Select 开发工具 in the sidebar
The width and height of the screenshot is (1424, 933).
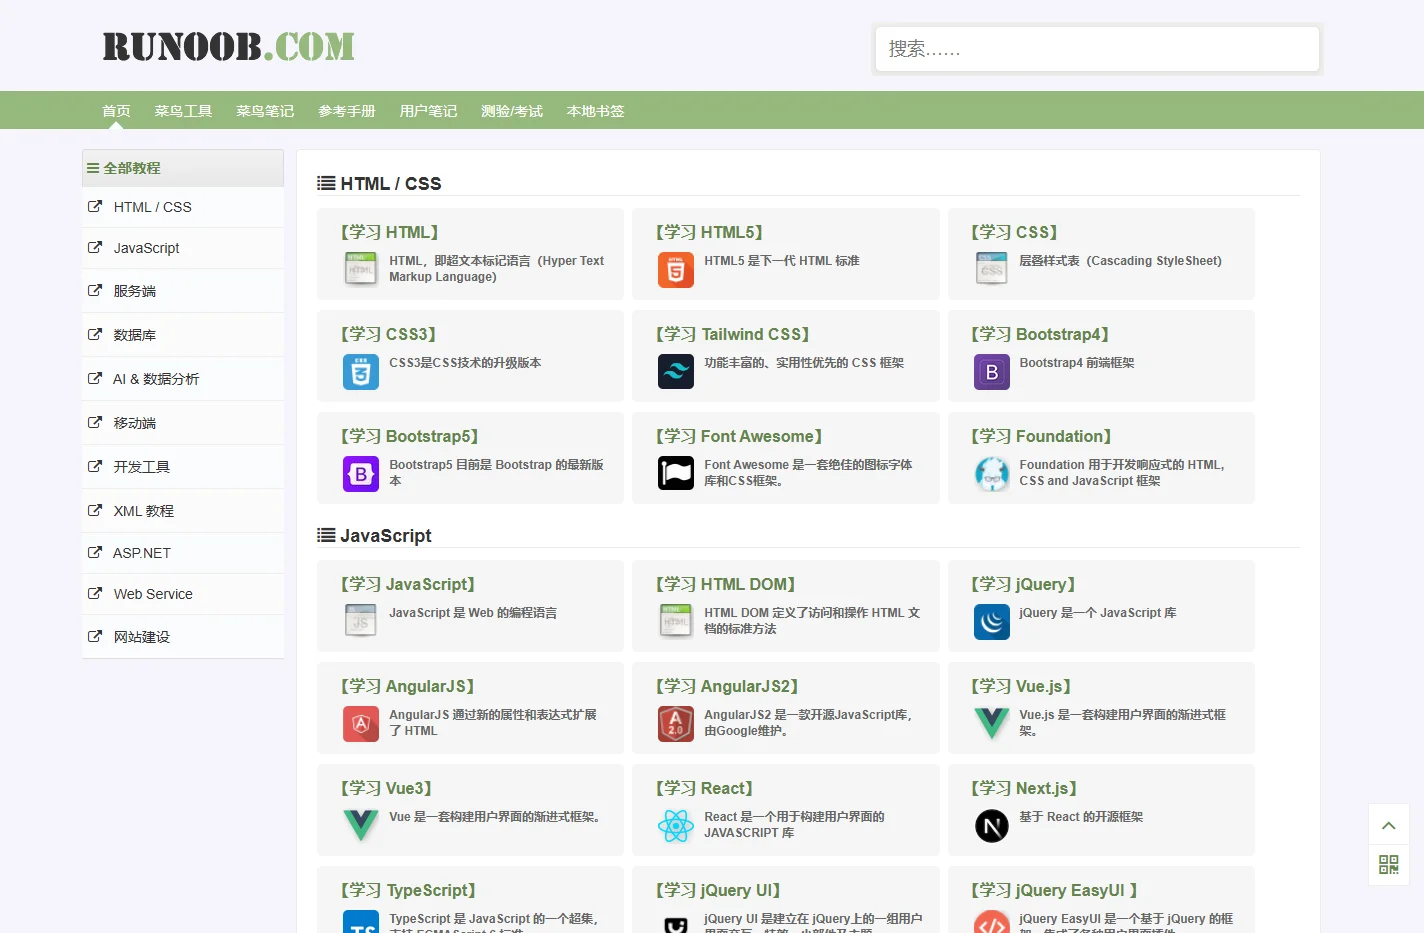(x=183, y=467)
